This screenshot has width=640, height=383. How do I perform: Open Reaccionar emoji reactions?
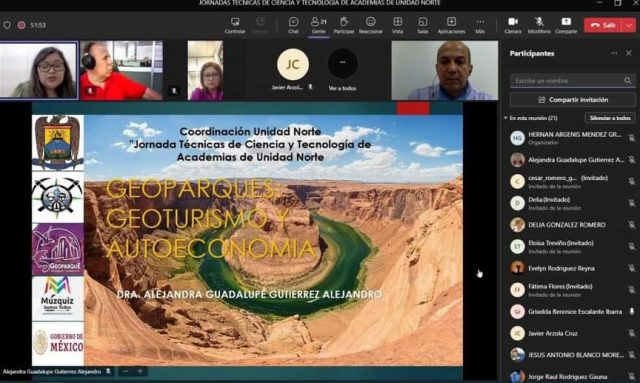[x=371, y=25]
